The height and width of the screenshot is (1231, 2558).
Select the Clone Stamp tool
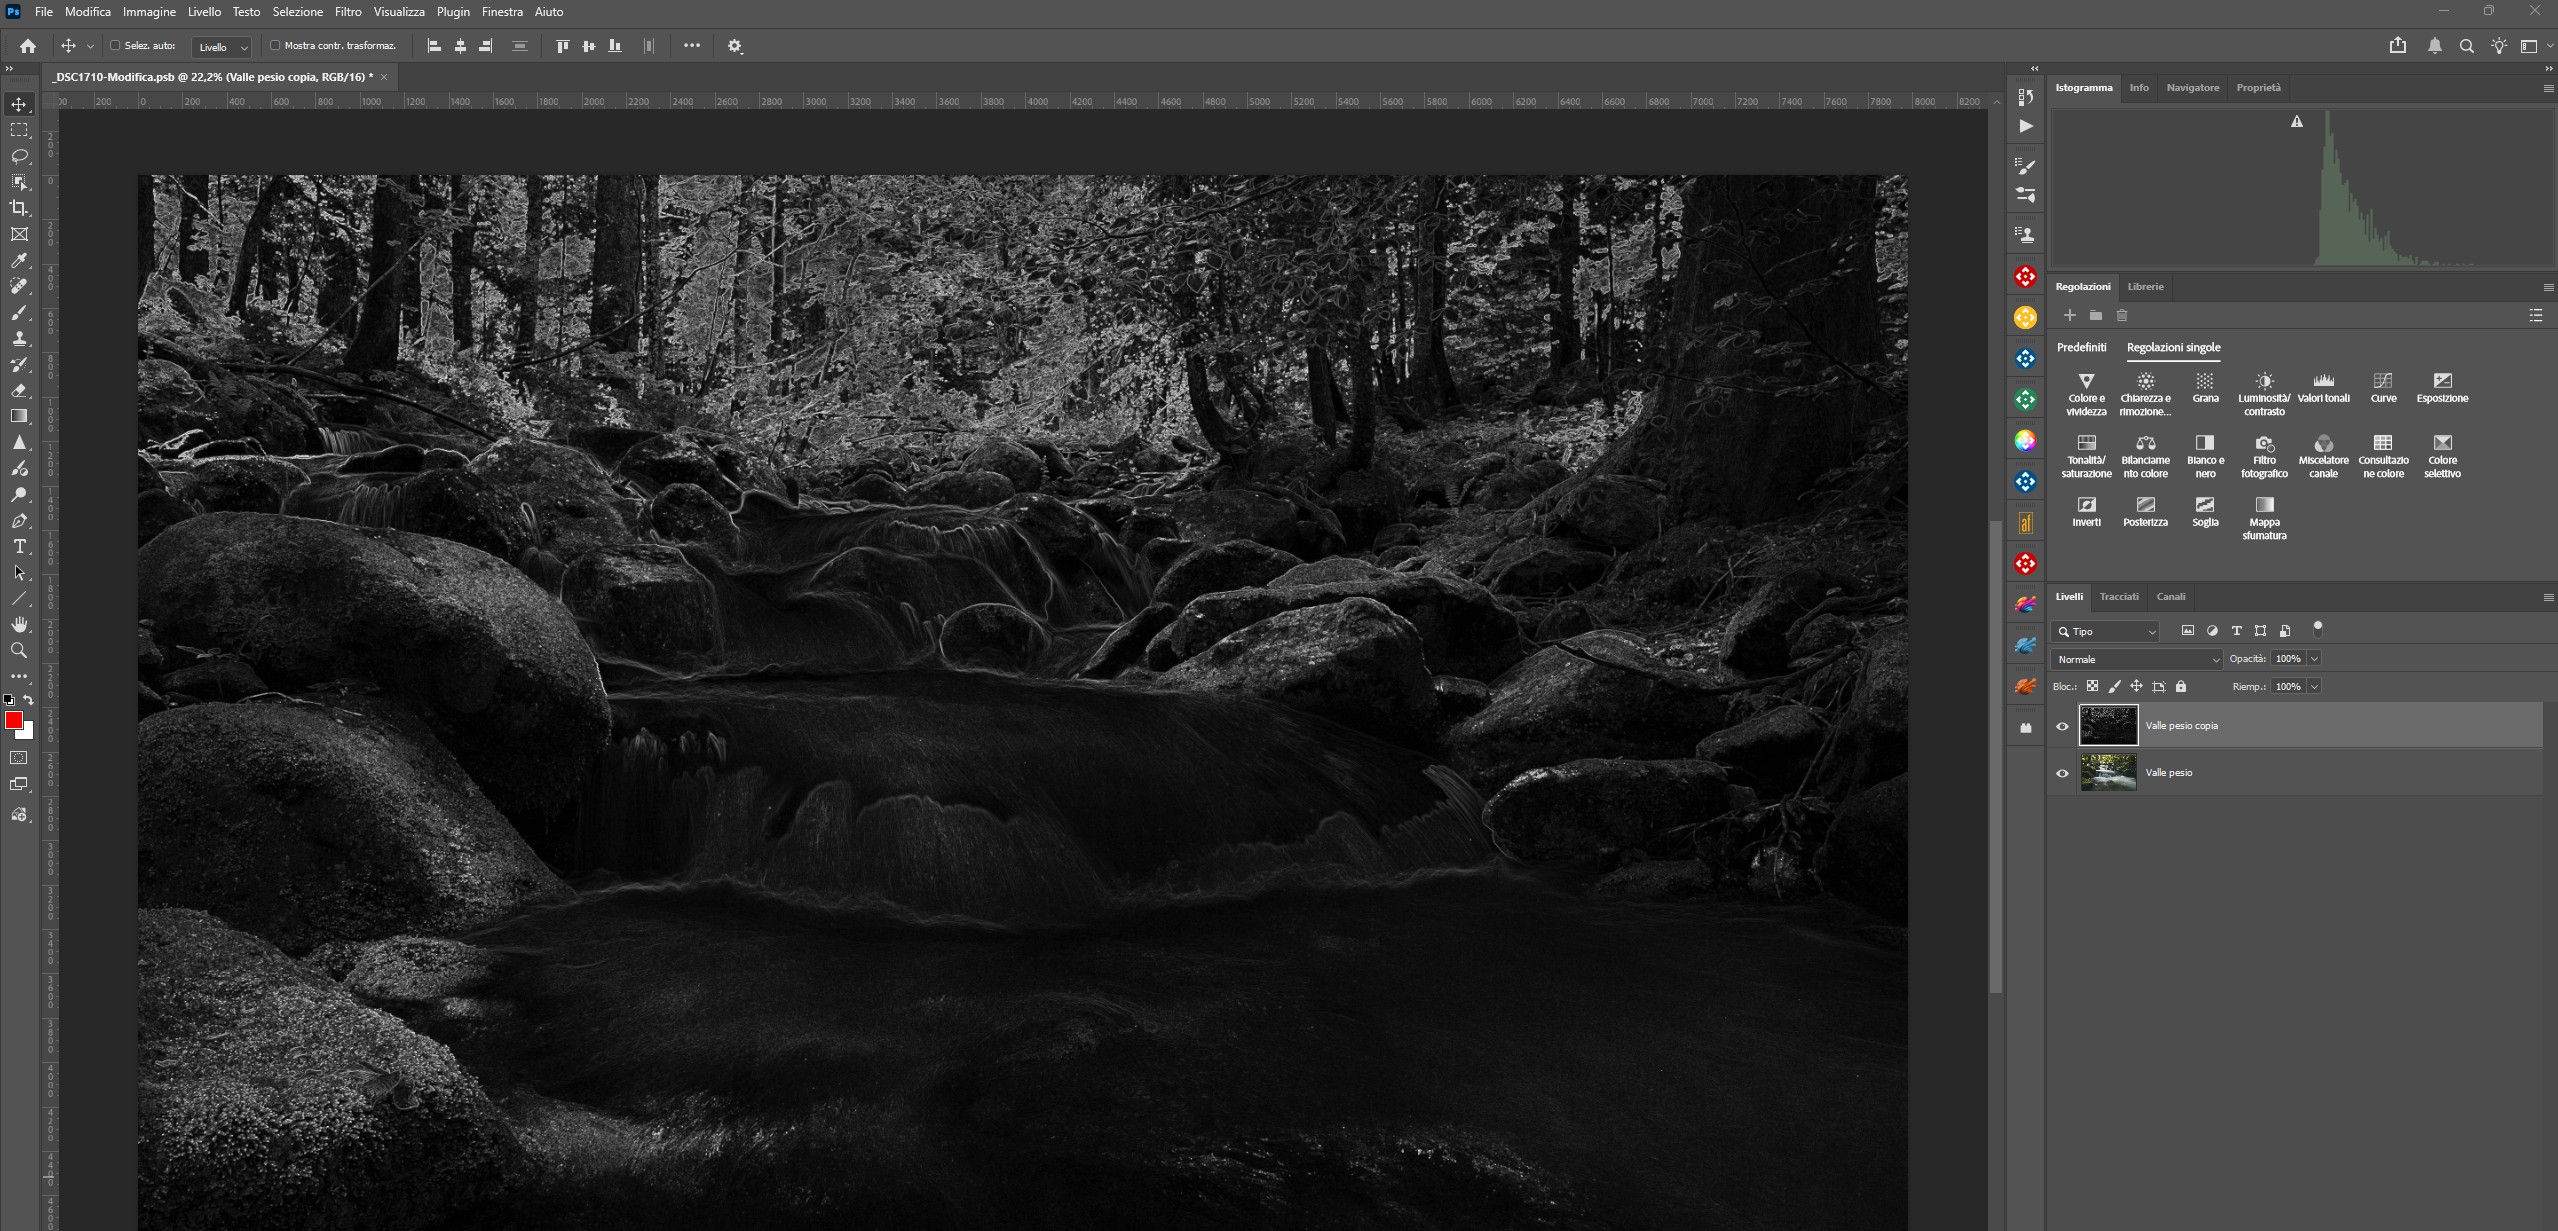tap(19, 338)
